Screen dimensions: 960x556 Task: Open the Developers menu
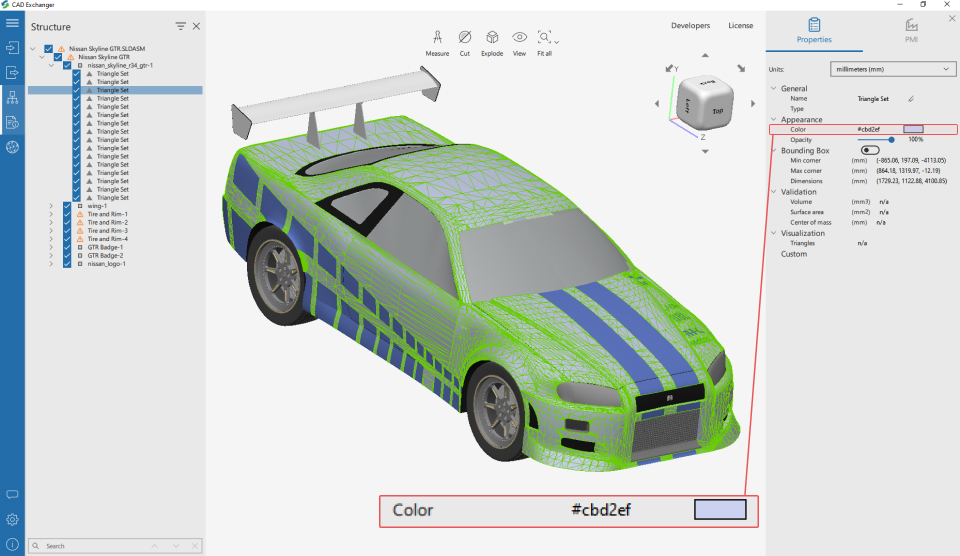(x=691, y=26)
